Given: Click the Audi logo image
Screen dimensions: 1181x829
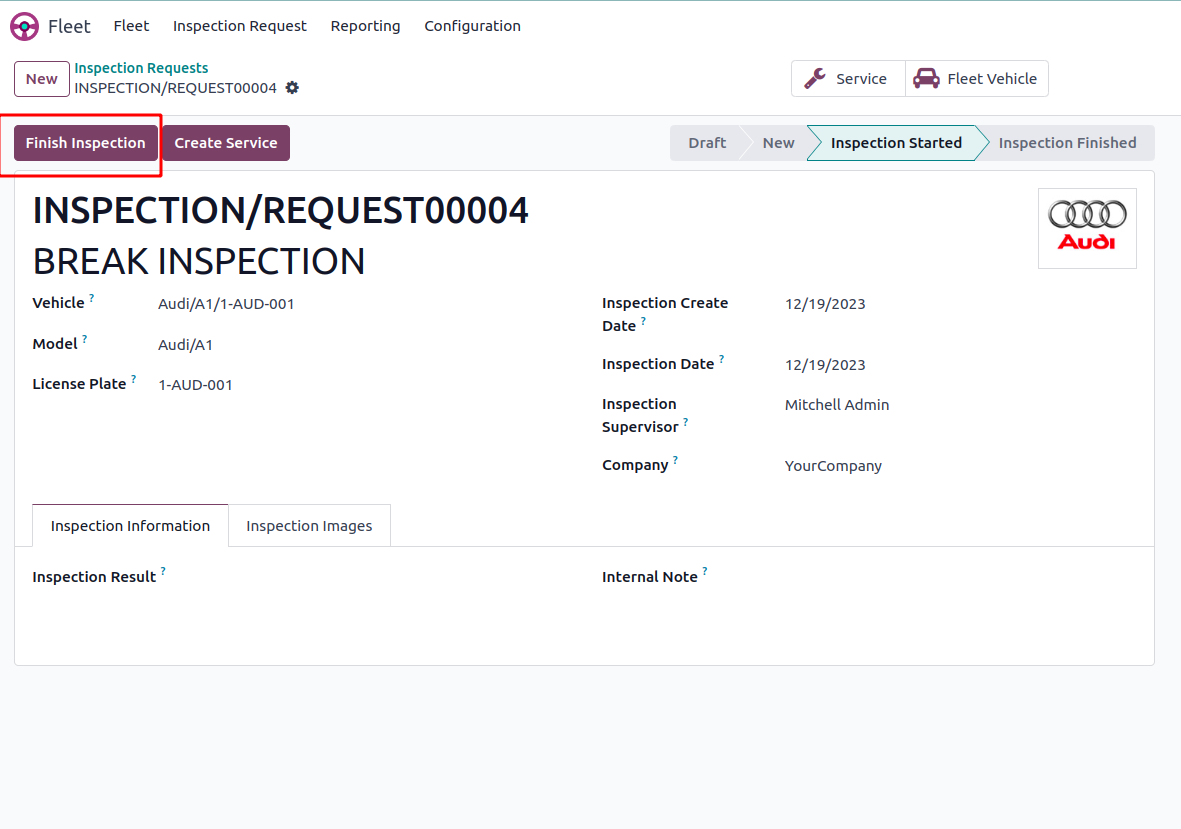Looking at the screenshot, I should coord(1087,228).
